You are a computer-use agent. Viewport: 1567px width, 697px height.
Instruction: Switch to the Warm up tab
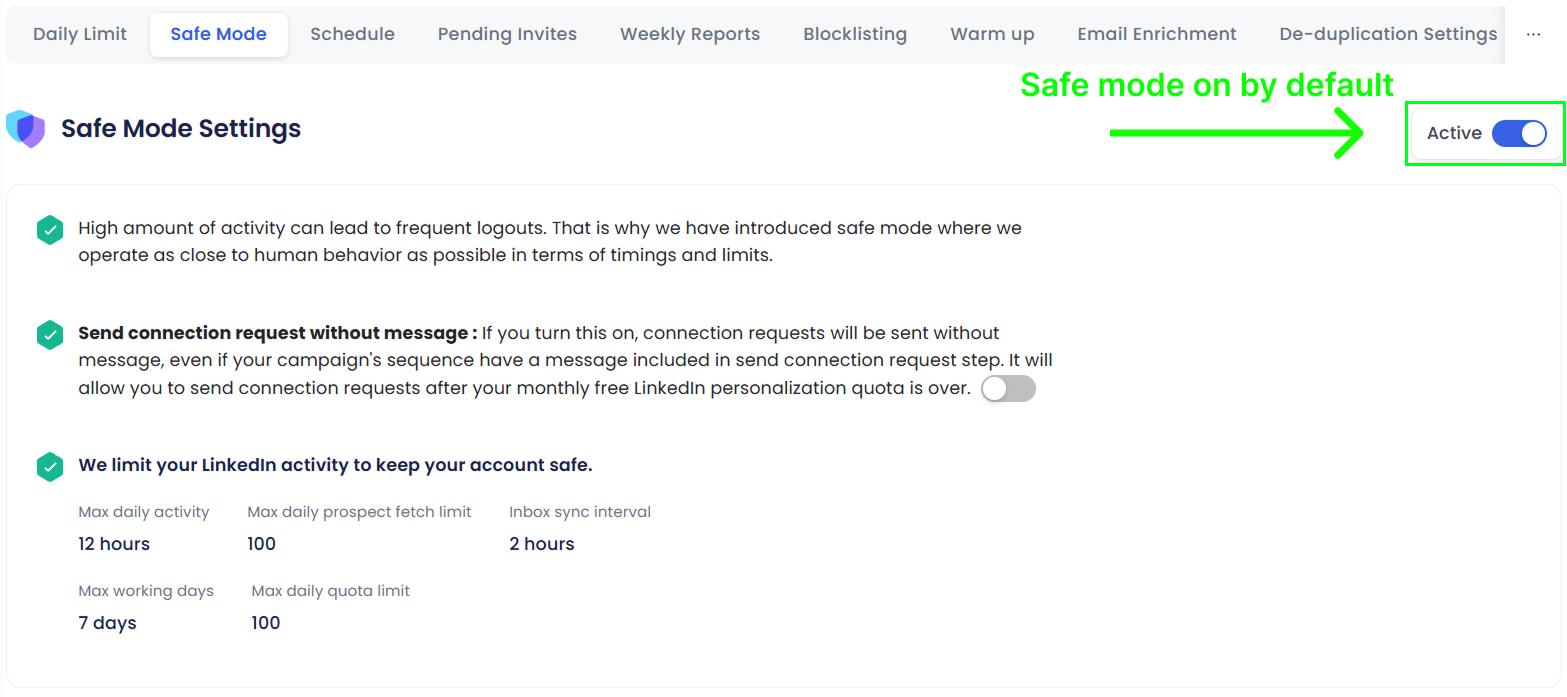[991, 33]
